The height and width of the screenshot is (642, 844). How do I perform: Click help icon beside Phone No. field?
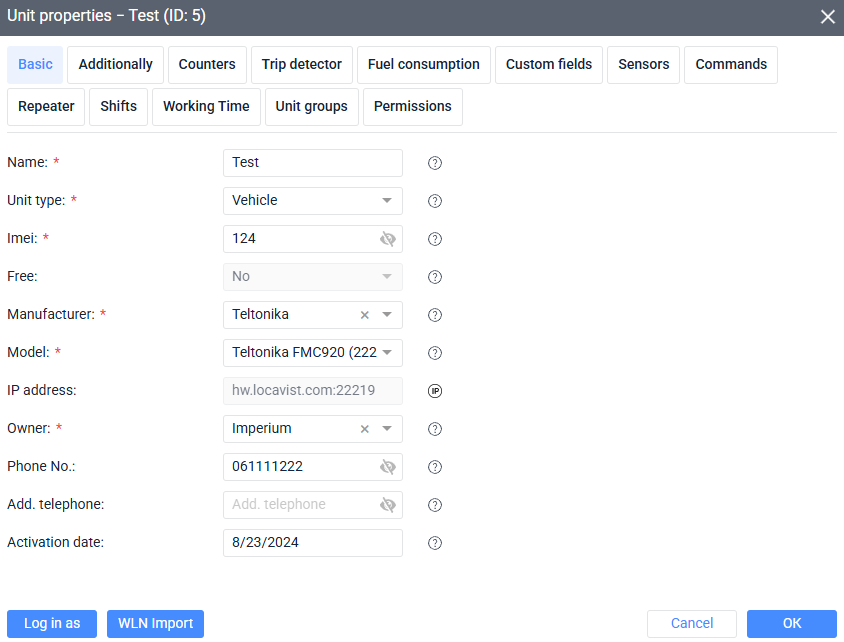pos(435,467)
